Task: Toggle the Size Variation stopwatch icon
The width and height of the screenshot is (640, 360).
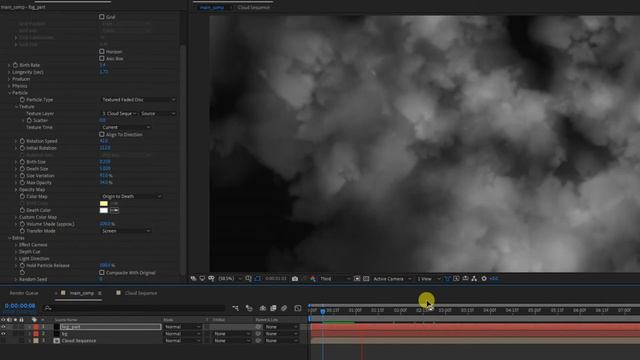Action: tap(22, 176)
